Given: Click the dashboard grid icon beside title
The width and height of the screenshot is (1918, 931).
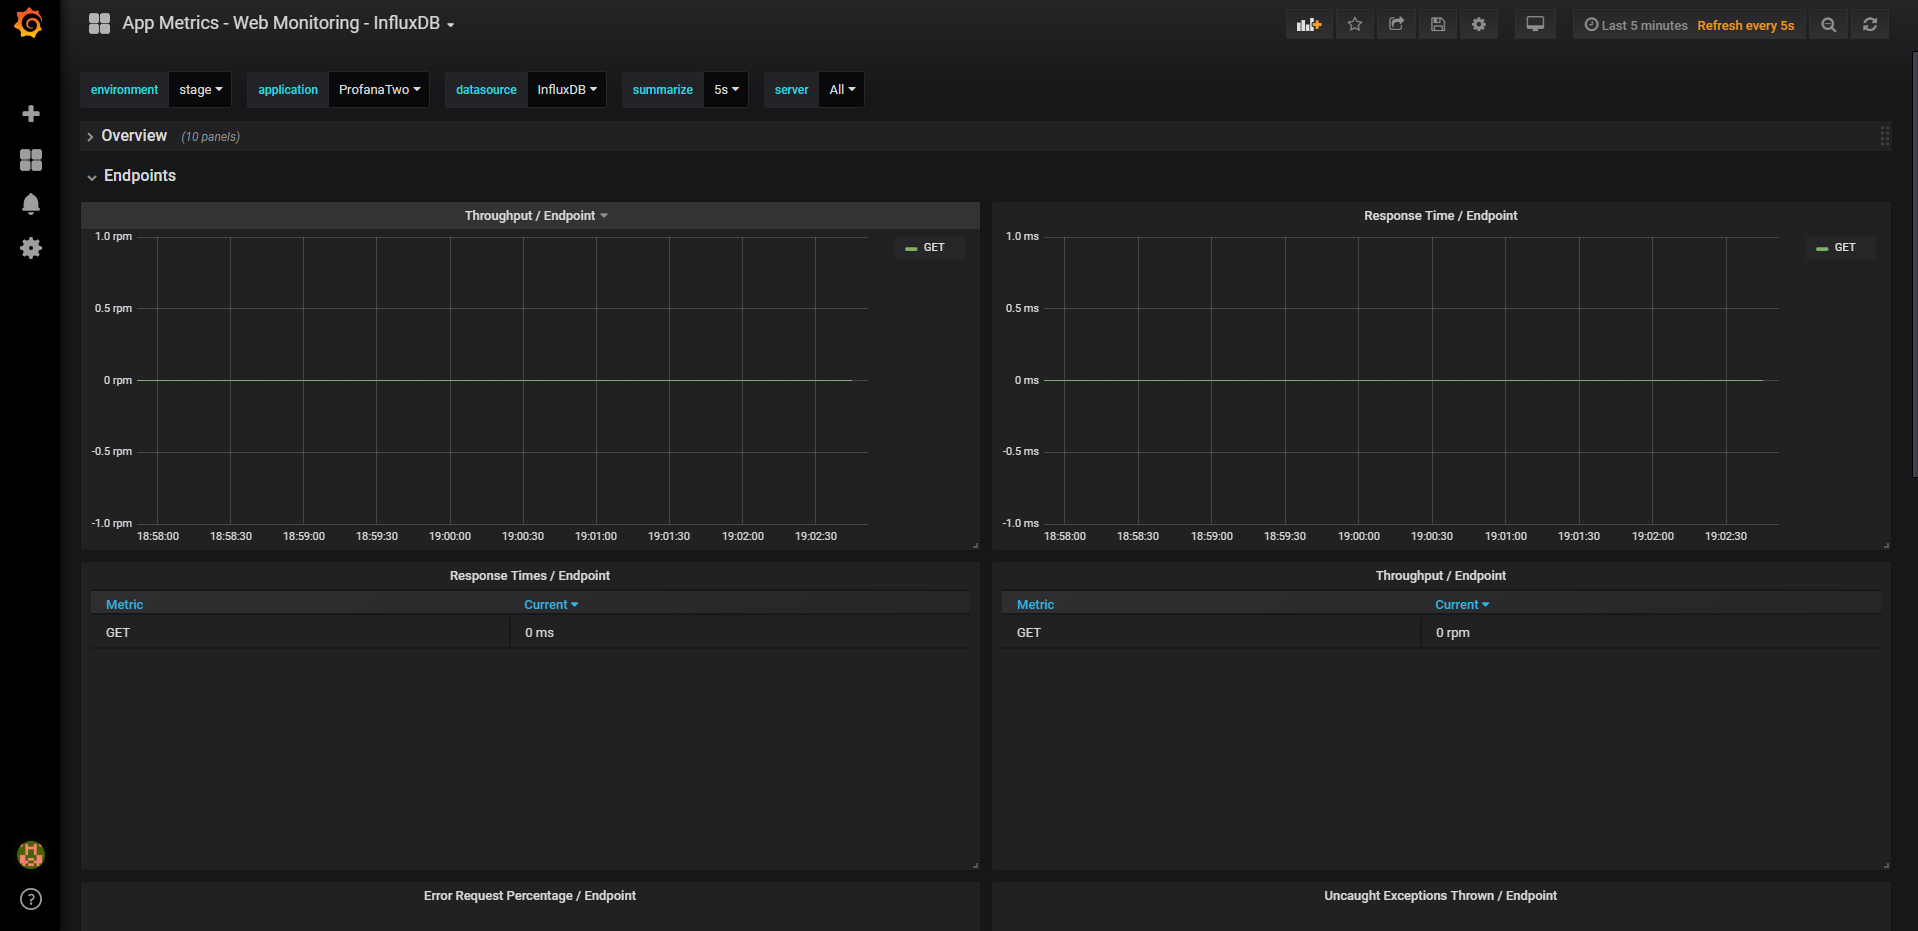Looking at the screenshot, I should click(99, 23).
